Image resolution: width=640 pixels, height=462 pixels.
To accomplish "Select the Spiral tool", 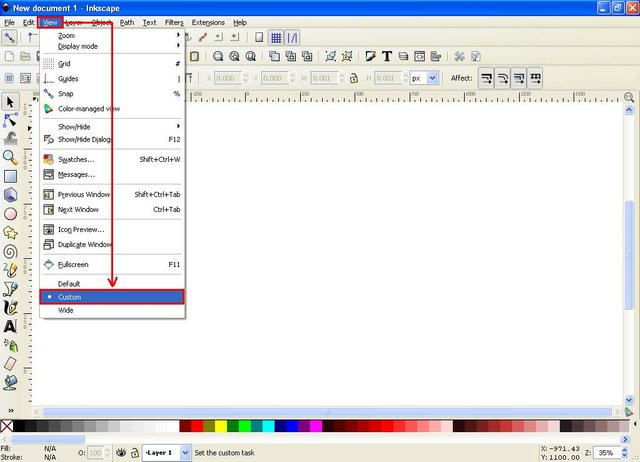I will tap(10, 251).
